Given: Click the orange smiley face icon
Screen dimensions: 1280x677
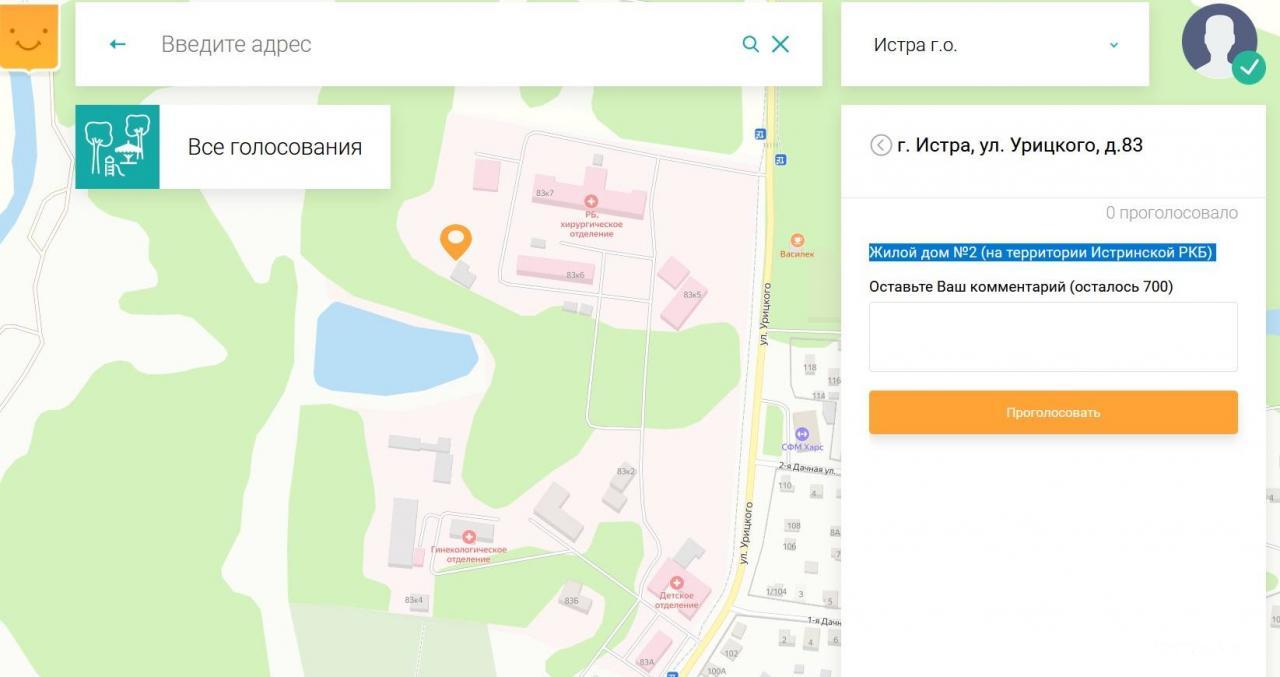Looking at the screenshot, I should click(28, 38).
